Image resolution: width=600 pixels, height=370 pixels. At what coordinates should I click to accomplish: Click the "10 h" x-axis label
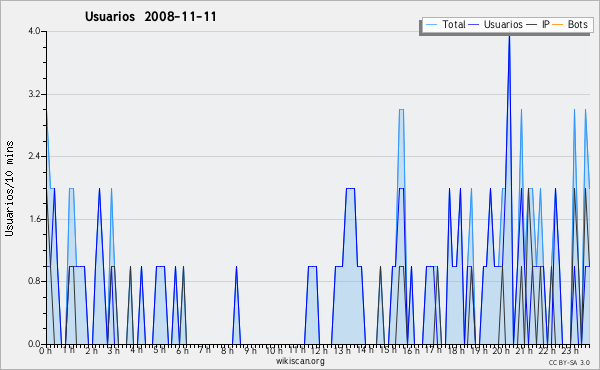(274, 350)
